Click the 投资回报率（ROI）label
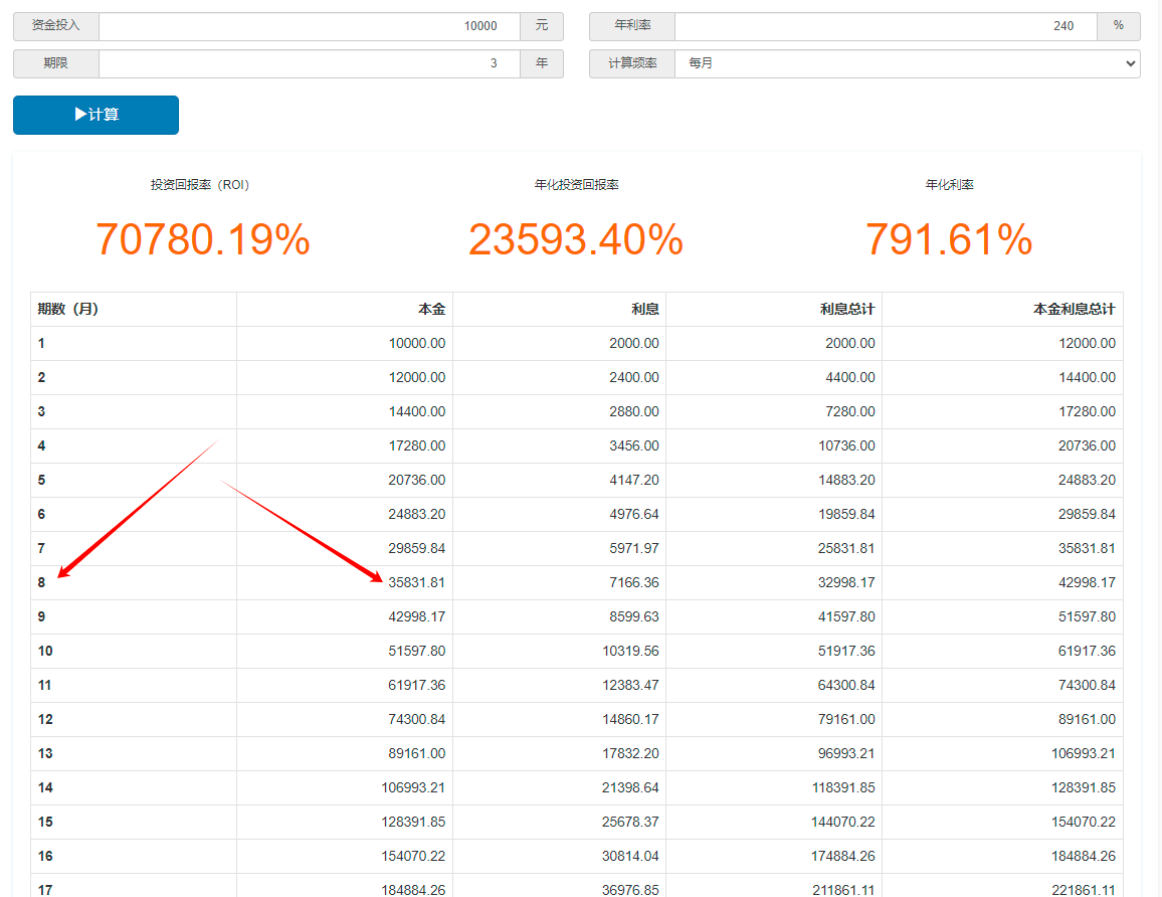 [200, 185]
